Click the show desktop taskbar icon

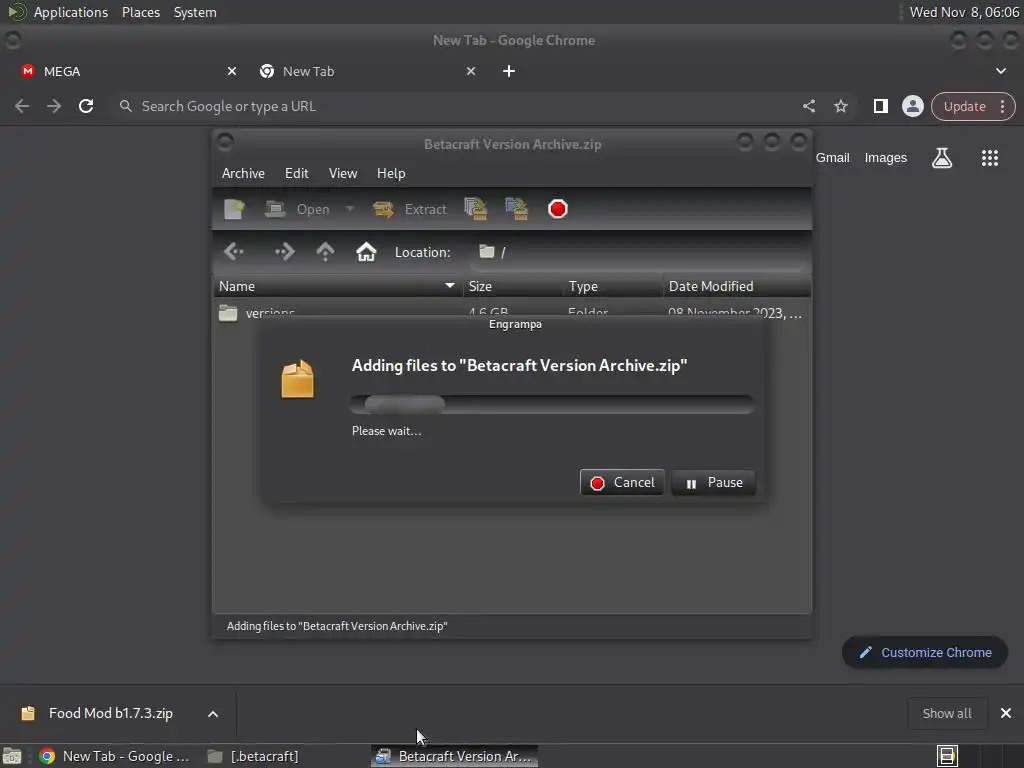coord(12,756)
